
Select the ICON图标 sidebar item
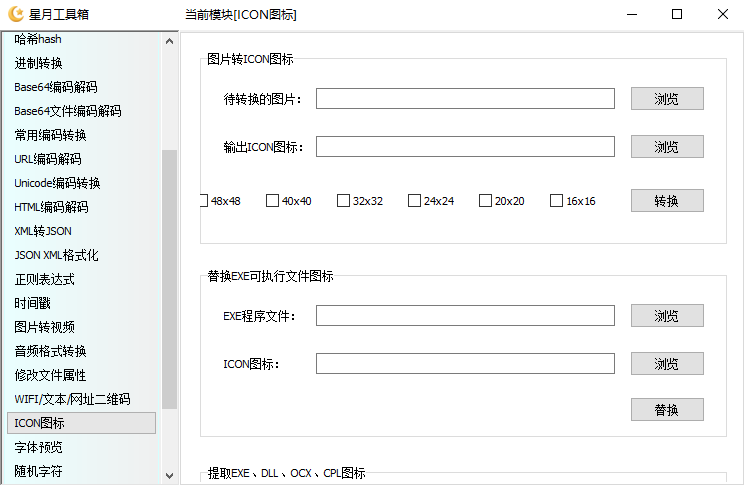coord(82,423)
